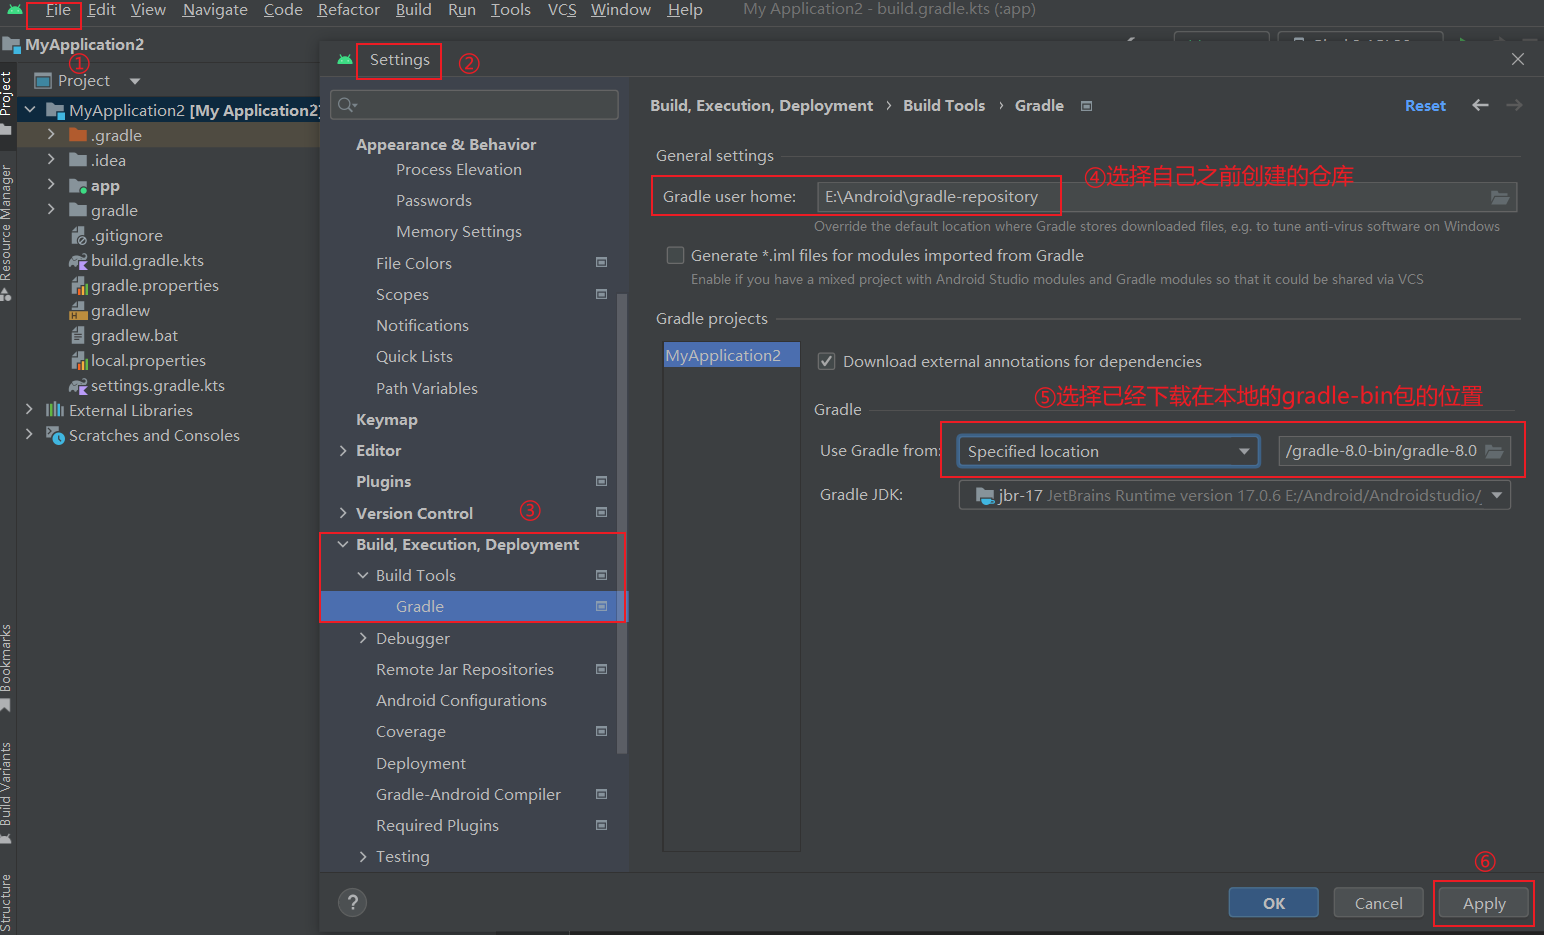The image size is (1544, 935).
Task: Expand the app module folder
Action: (x=51, y=185)
